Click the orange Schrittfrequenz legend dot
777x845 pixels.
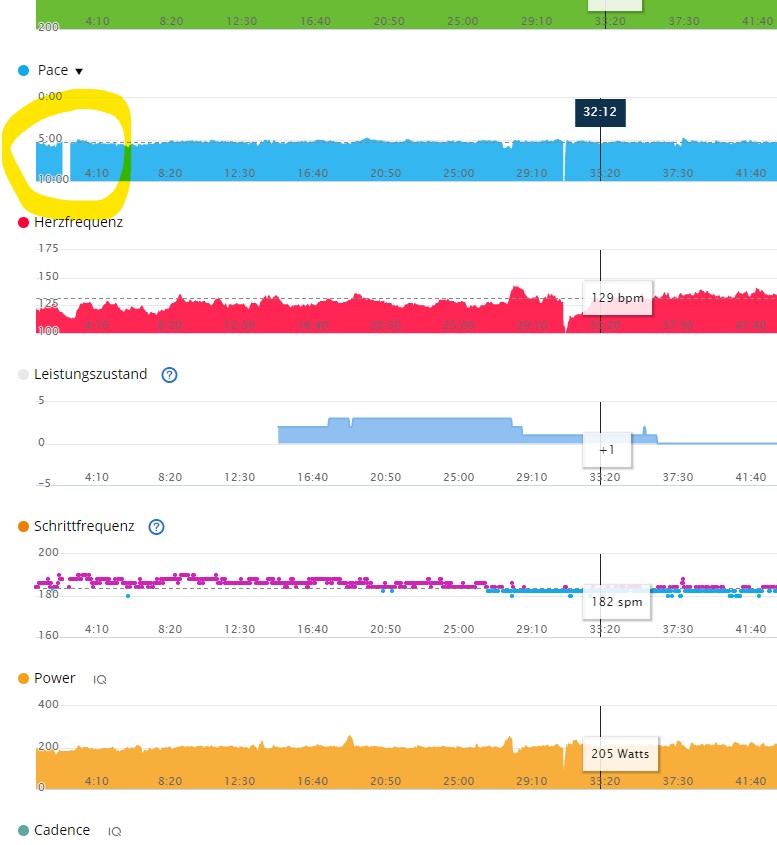pyautogui.click(x=24, y=527)
